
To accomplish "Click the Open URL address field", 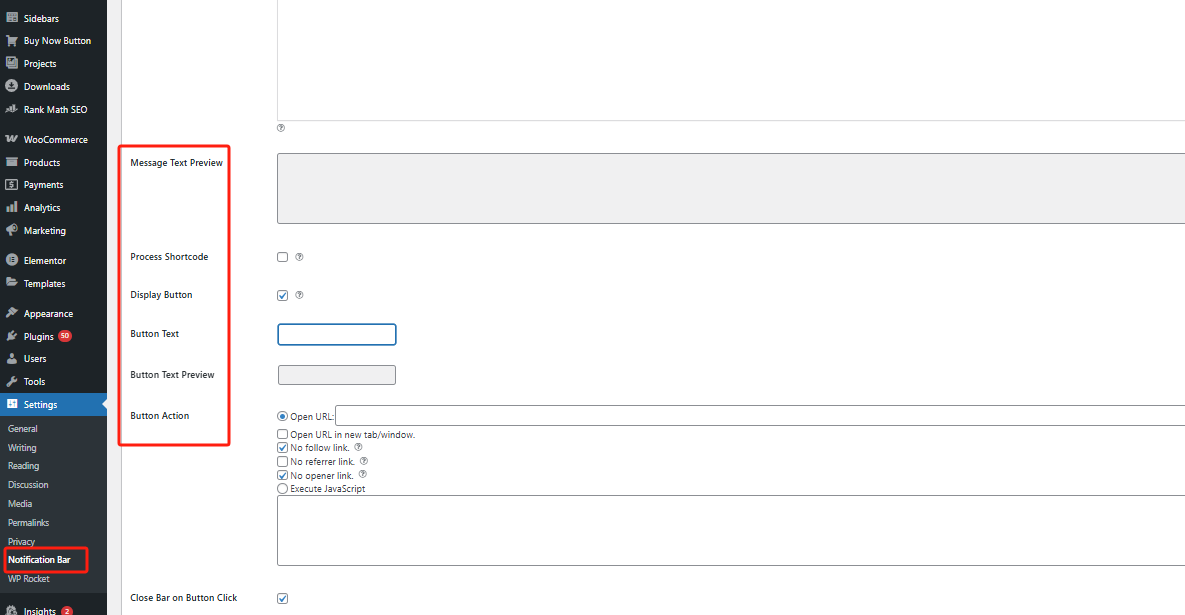I will click(x=760, y=416).
